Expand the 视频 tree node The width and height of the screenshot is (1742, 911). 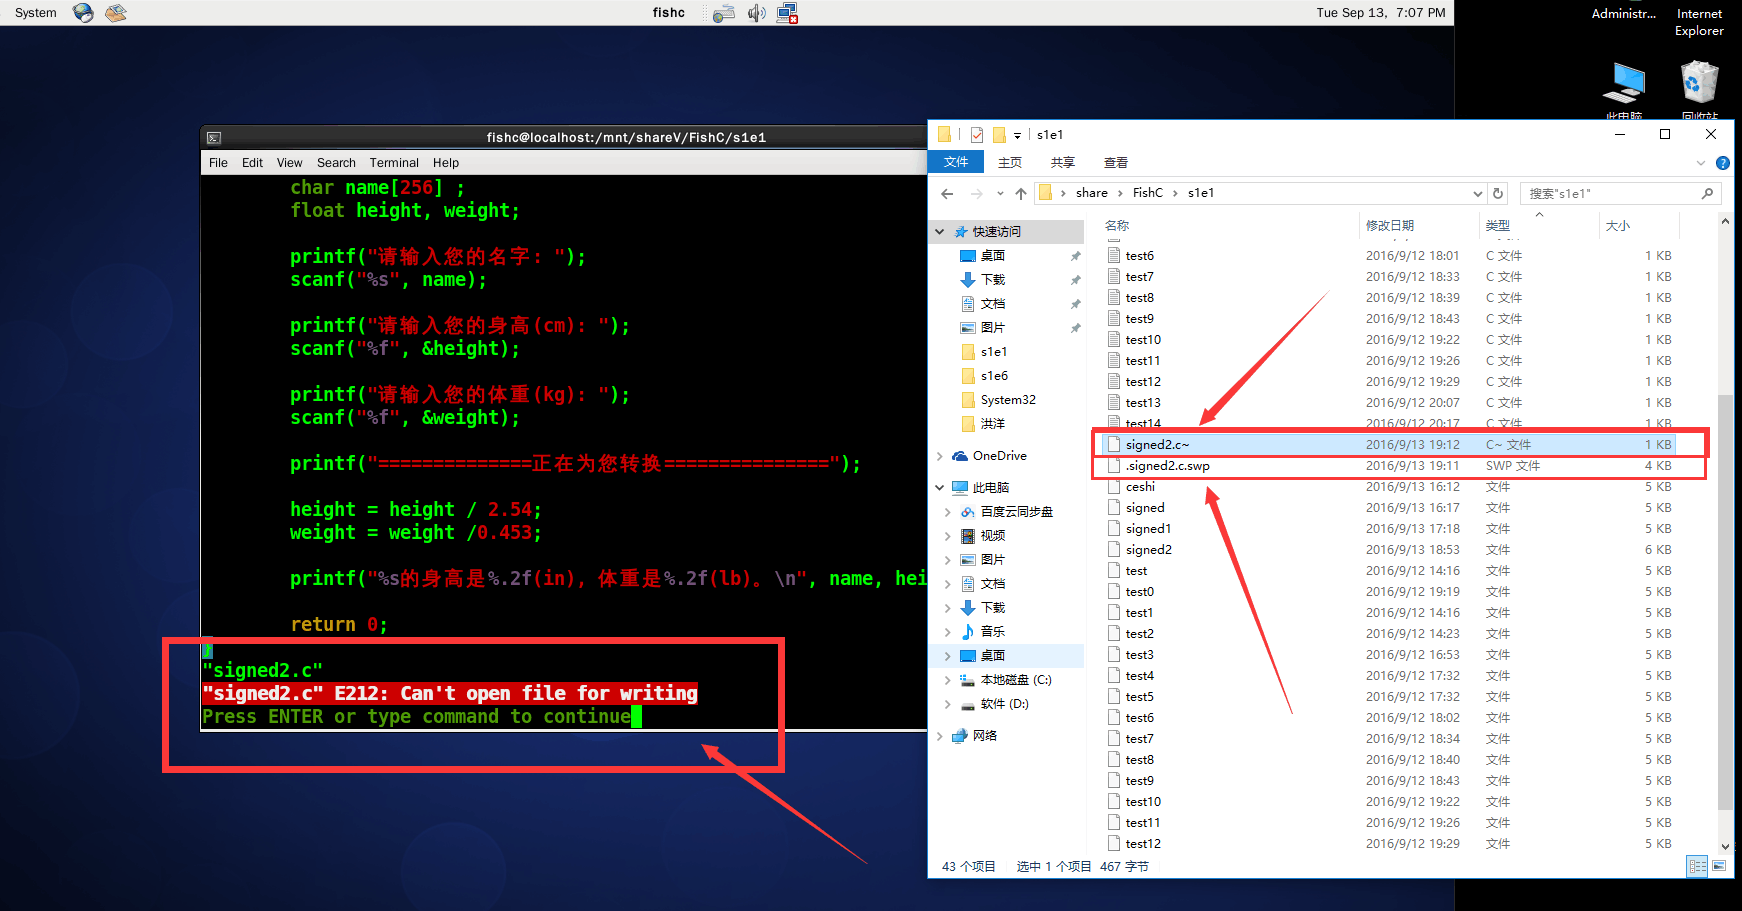[x=948, y=536]
